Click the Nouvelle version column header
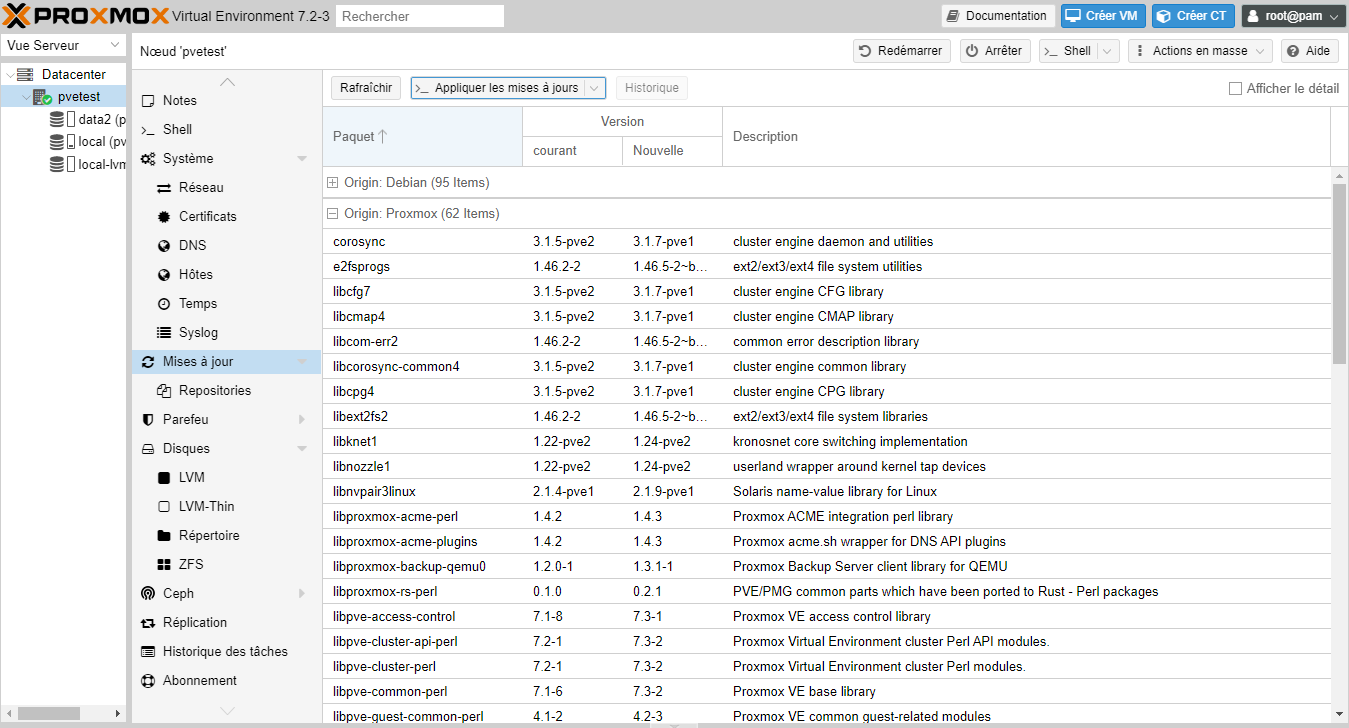1349x728 pixels. pyautogui.click(x=672, y=151)
